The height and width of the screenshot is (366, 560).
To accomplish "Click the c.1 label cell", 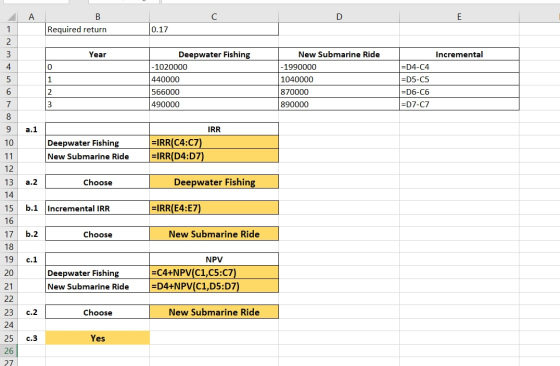I will (x=31, y=260).
